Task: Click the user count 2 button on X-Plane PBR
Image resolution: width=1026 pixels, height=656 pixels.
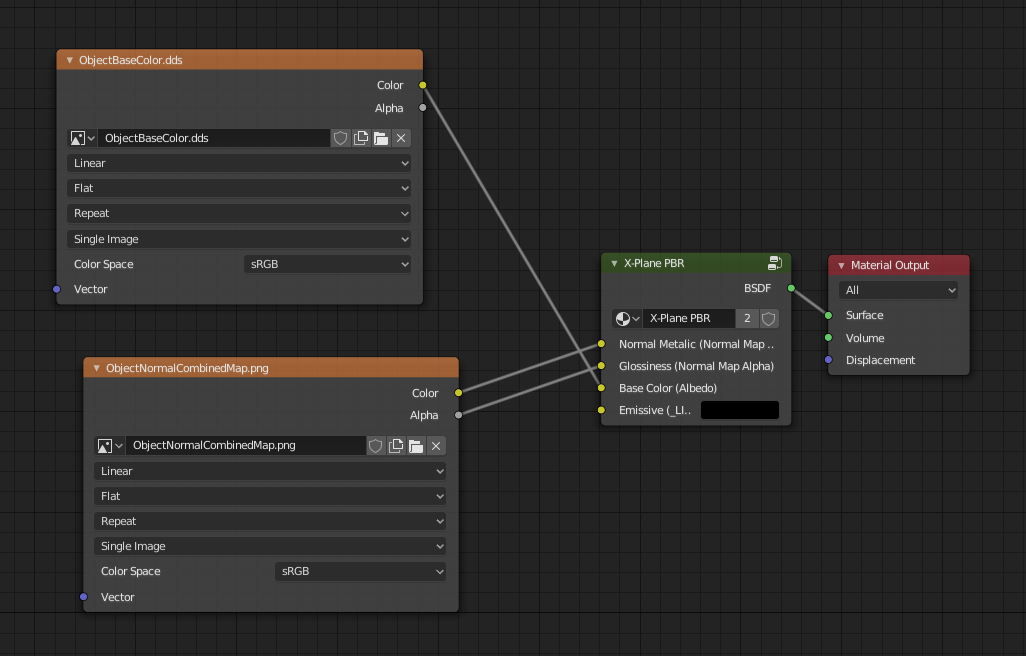Action: 747,318
